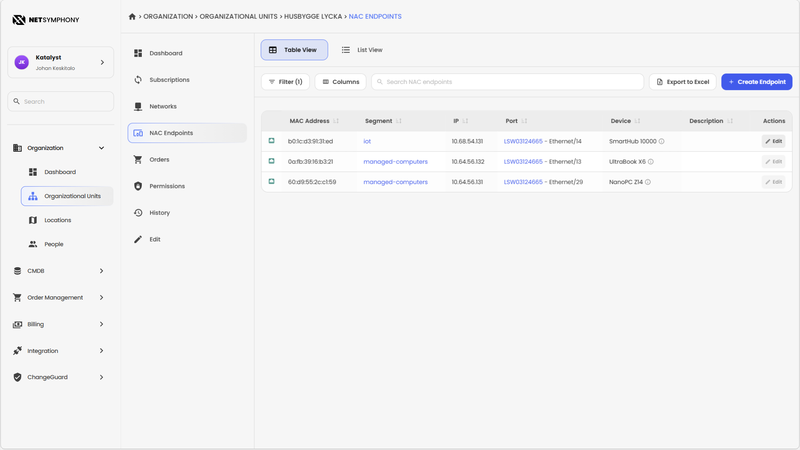
Task: Click the Integration plug icon
Action: [17, 351]
